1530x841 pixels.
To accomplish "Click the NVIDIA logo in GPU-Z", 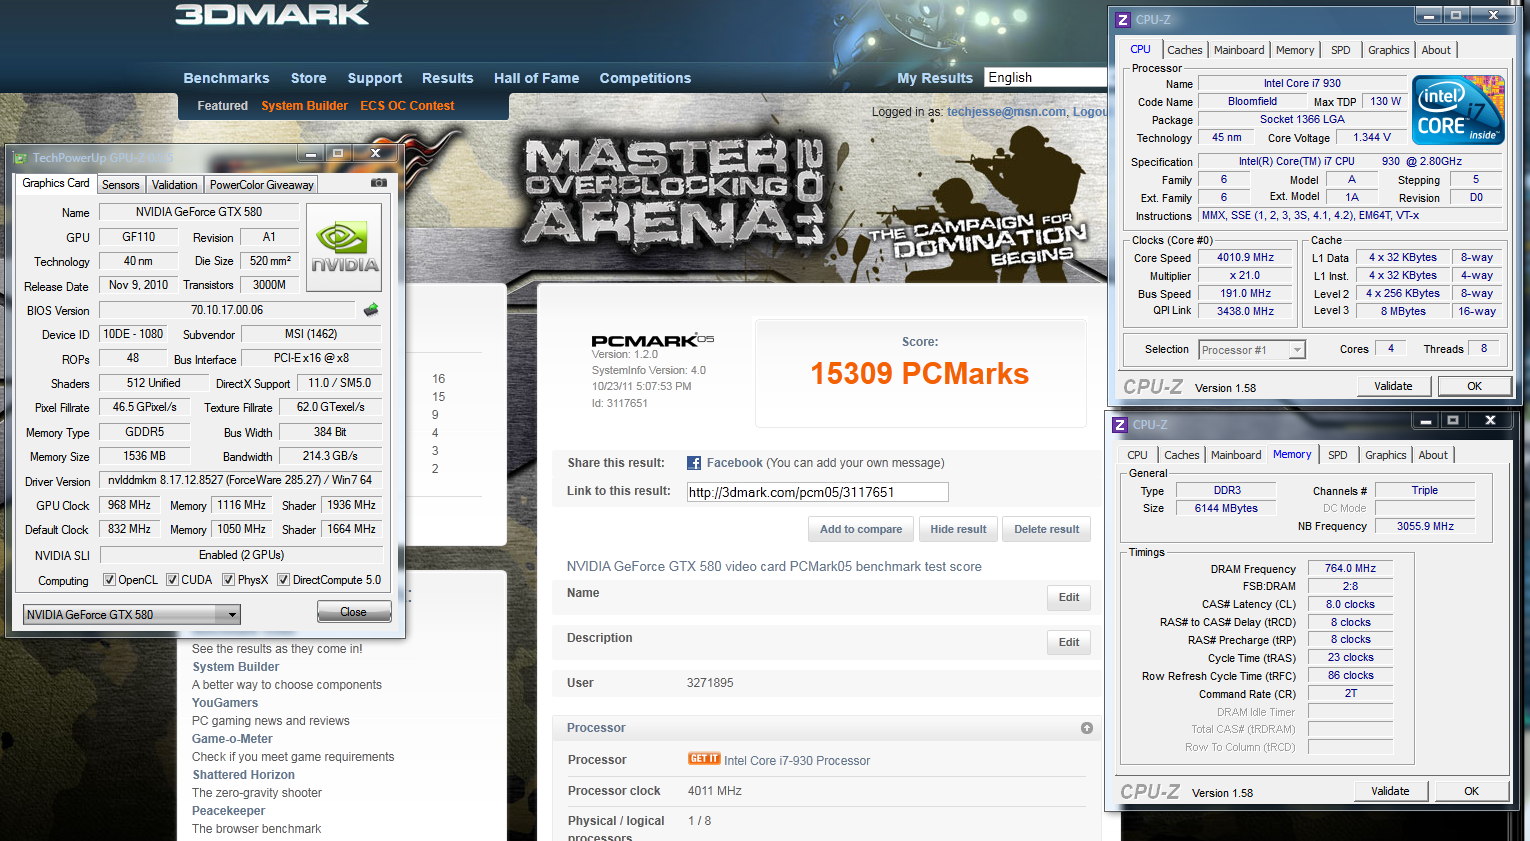I will [344, 248].
